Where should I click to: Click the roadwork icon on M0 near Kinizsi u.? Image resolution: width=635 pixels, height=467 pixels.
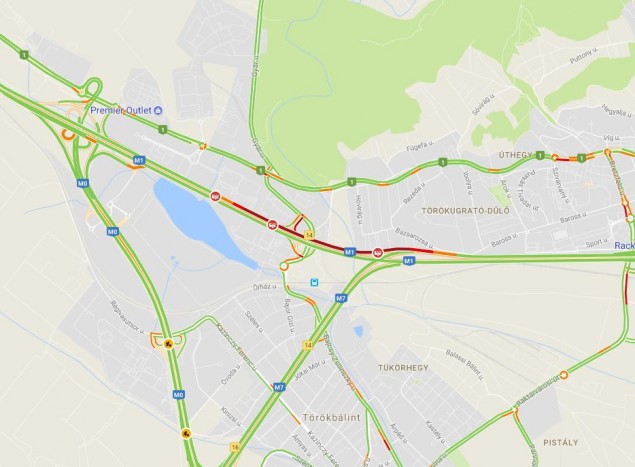185,434
